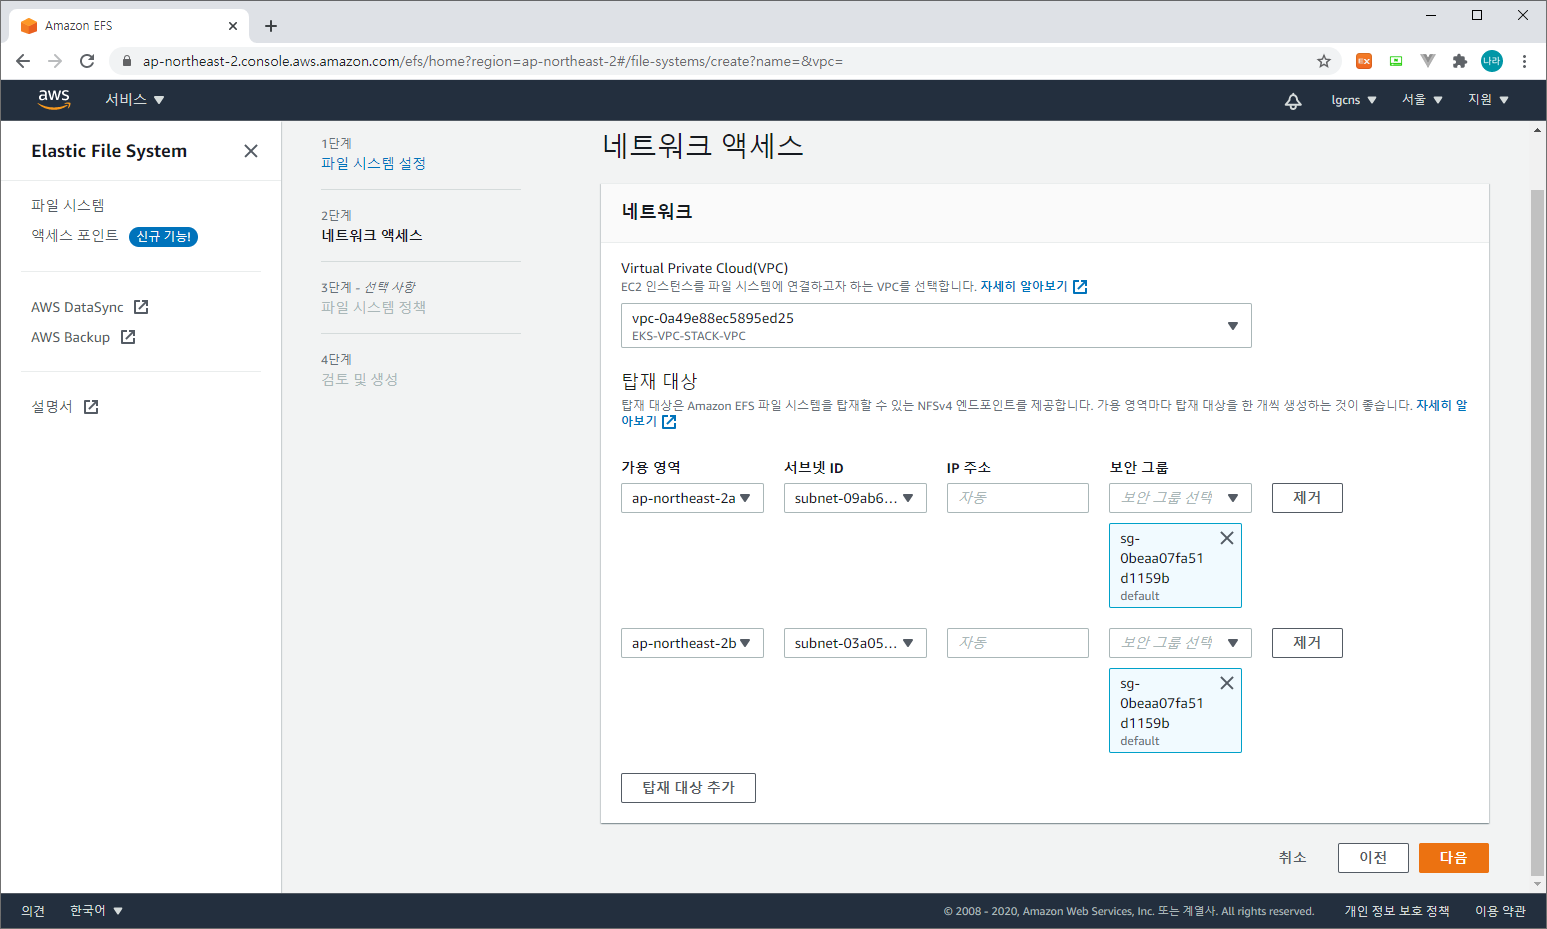This screenshot has height=929, width=1547.
Task: Click the browser address bar URL
Action: click(493, 61)
